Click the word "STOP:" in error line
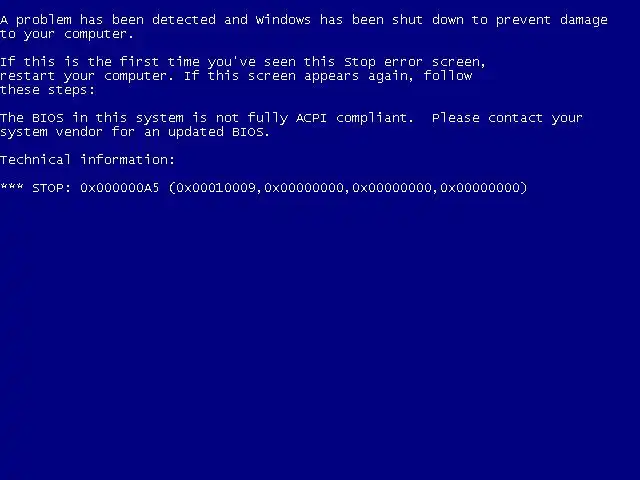 click(51, 188)
